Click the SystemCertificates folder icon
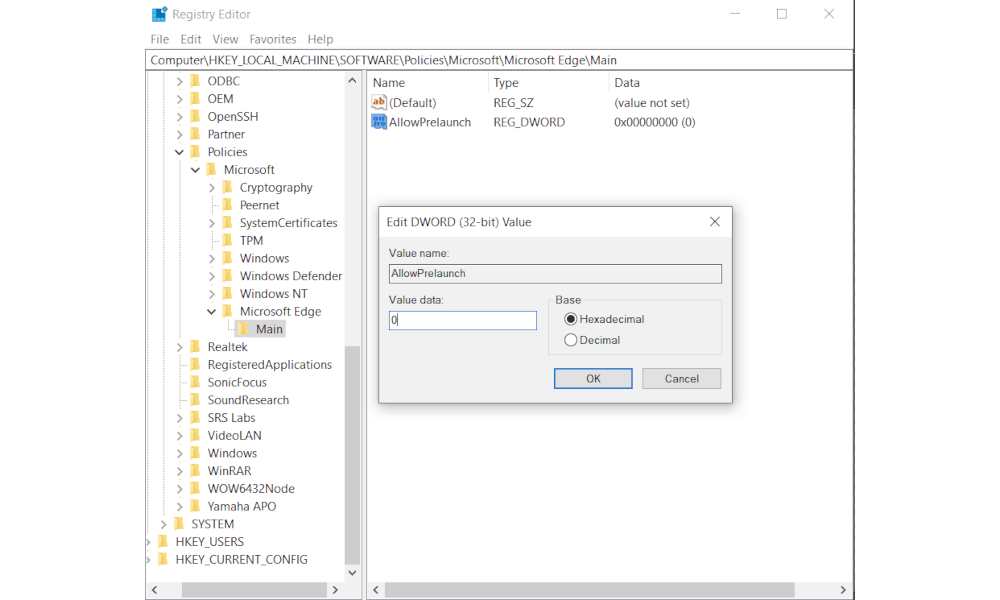This screenshot has width=1000, height=600. pyautogui.click(x=228, y=223)
